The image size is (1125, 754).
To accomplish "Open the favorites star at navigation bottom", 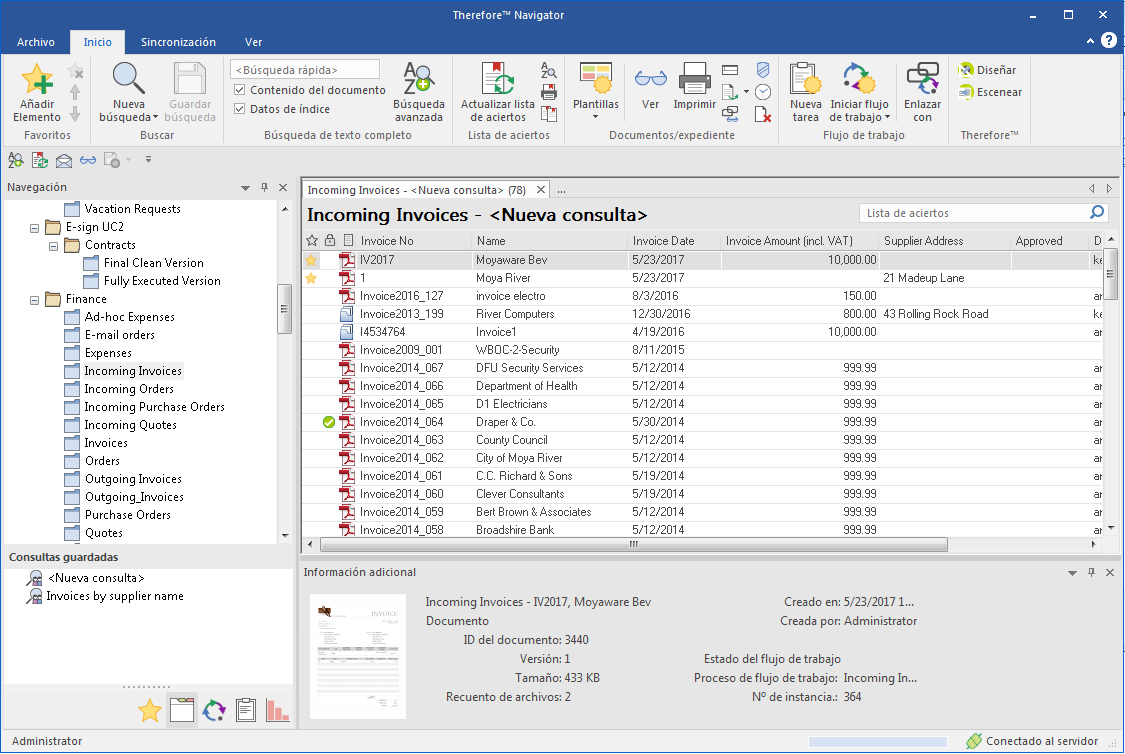I will [x=150, y=710].
